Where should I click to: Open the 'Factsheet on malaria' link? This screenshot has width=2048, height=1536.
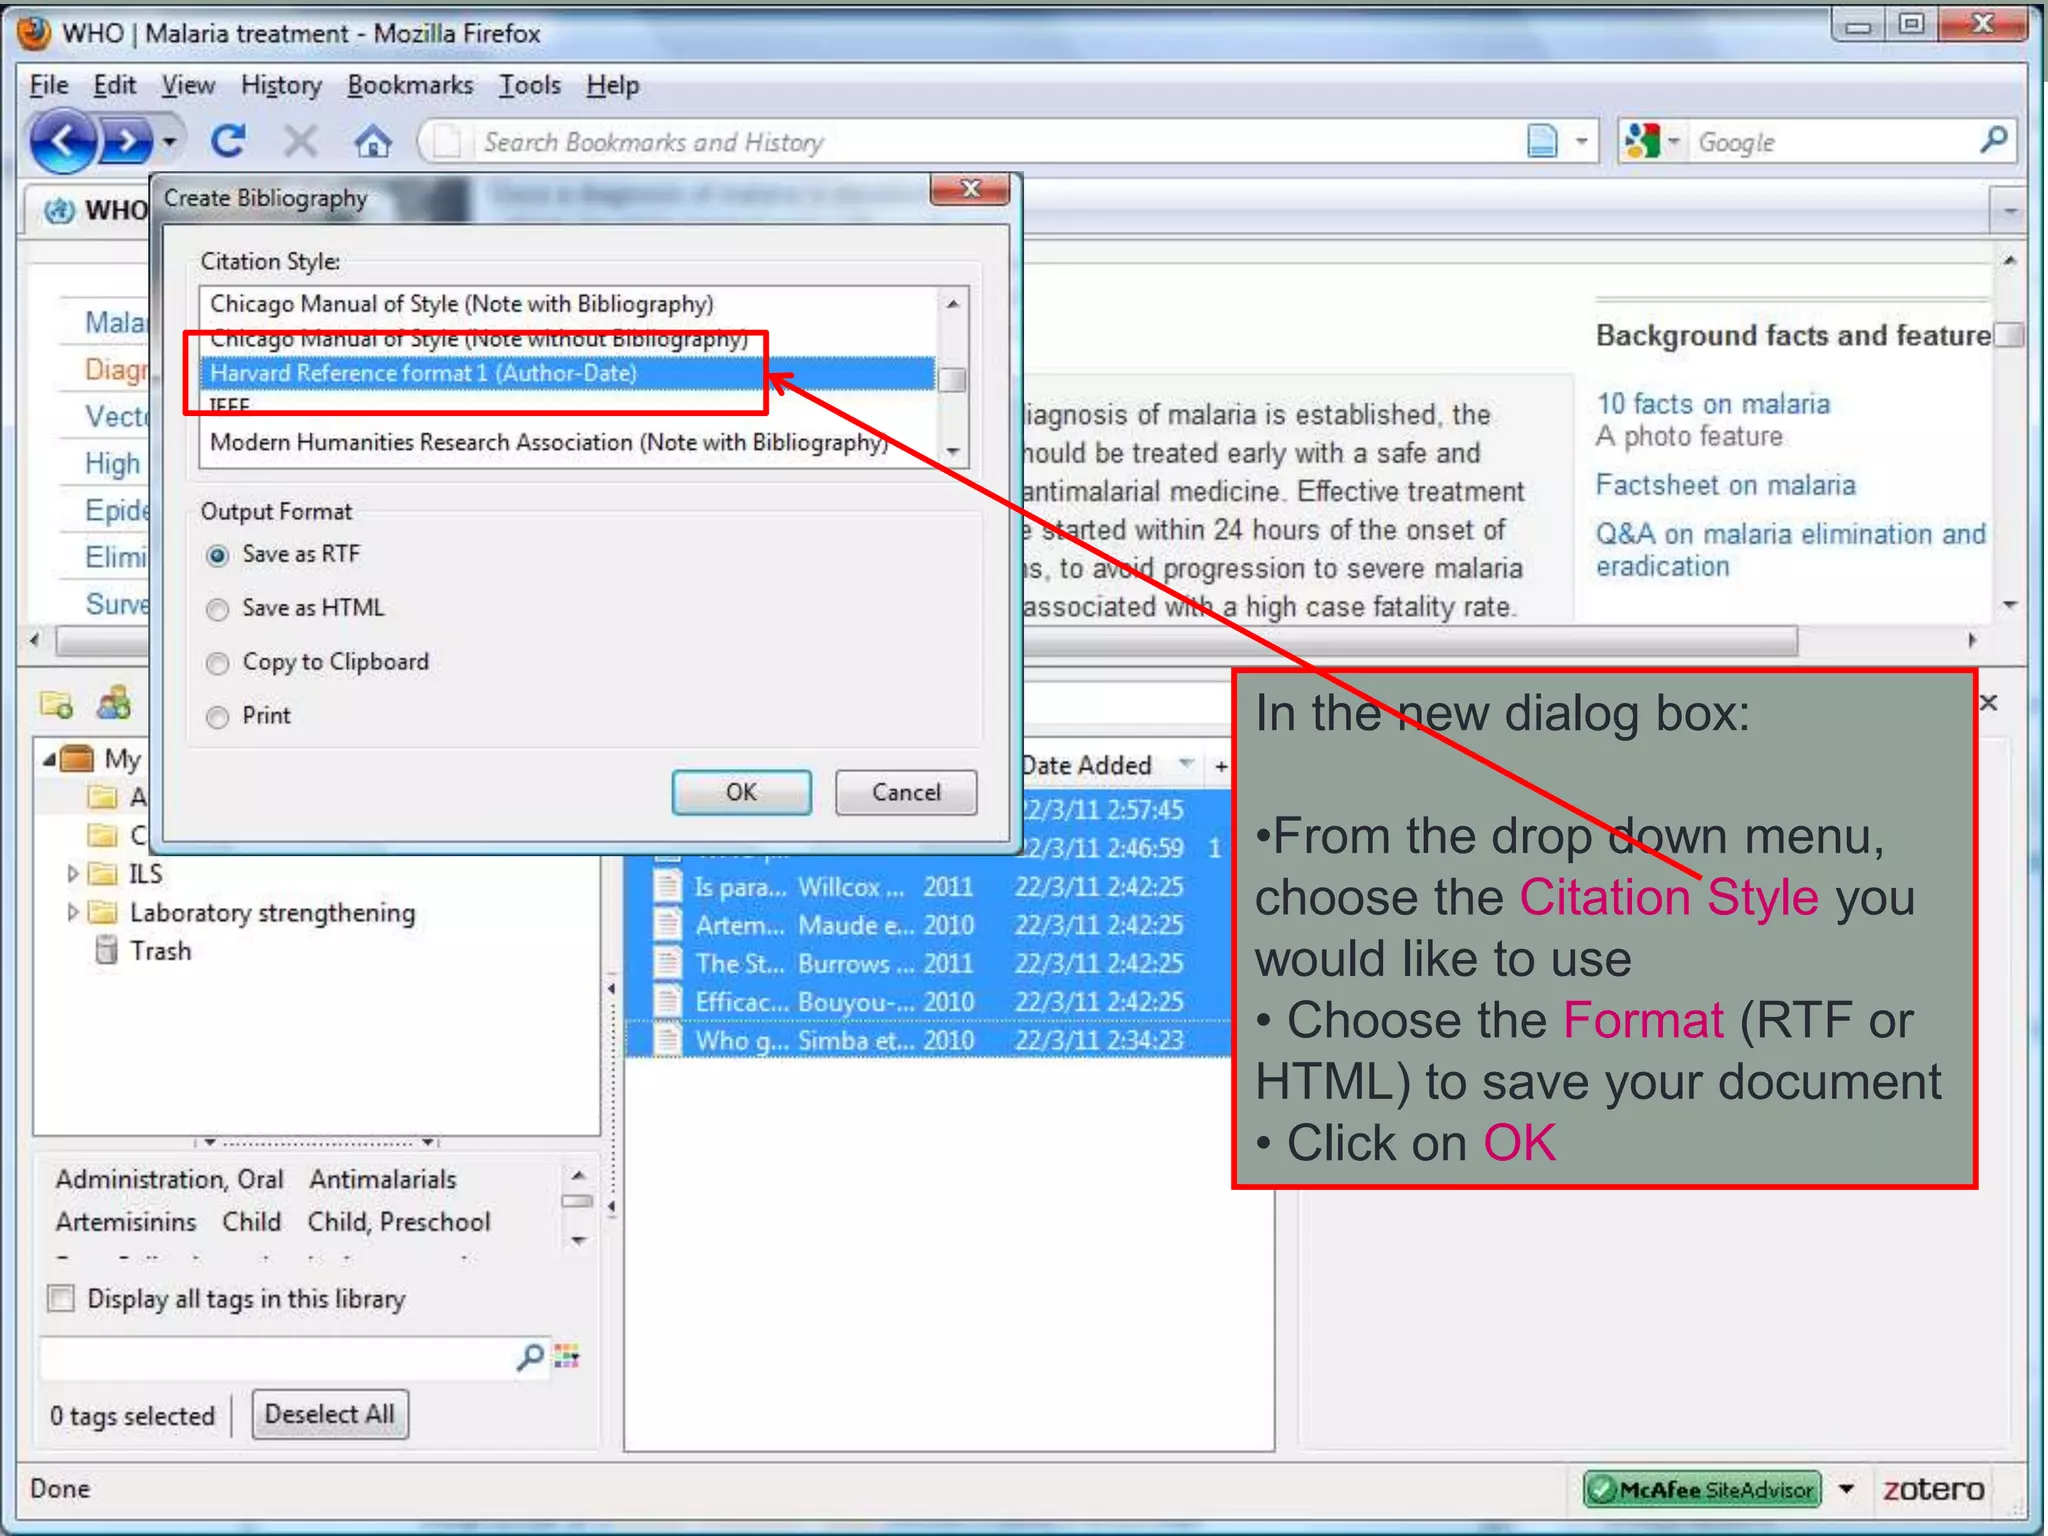coord(1725,485)
